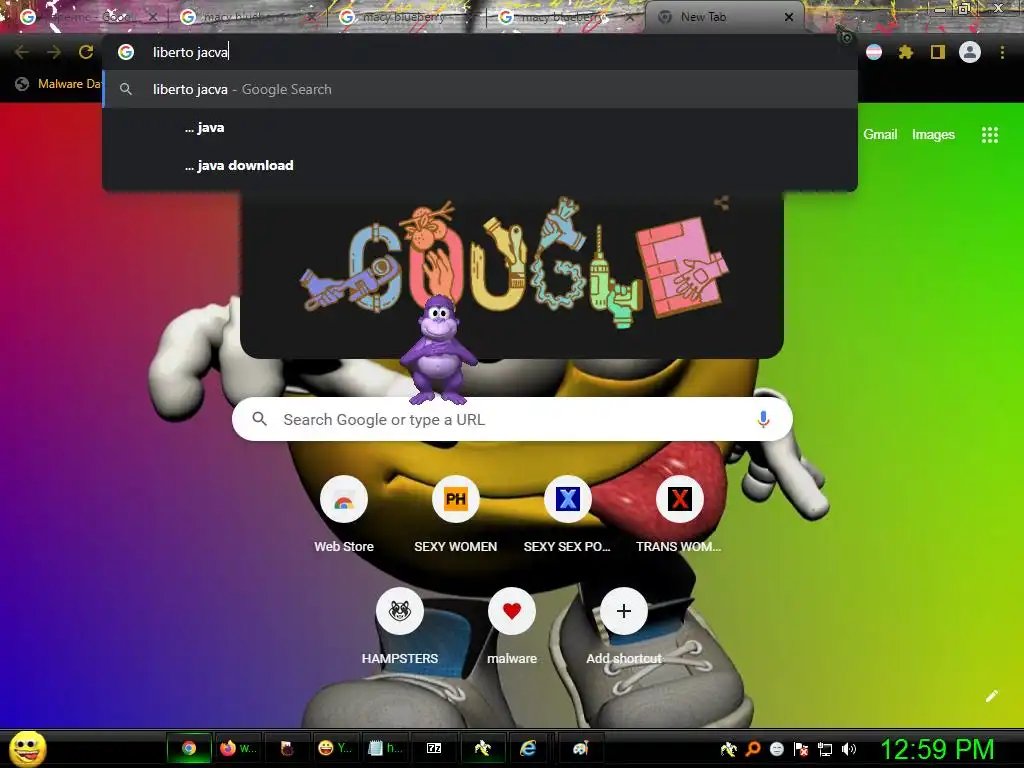Screen dimensions: 1024x768
Task: Click the volume speaker tray icon
Action: tap(848, 749)
